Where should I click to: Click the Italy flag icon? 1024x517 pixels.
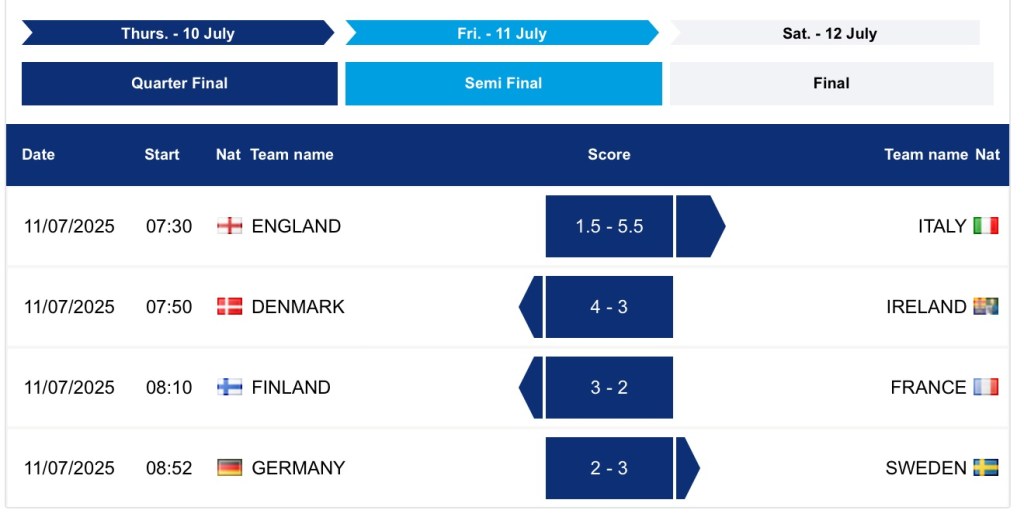[x=986, y=226]
